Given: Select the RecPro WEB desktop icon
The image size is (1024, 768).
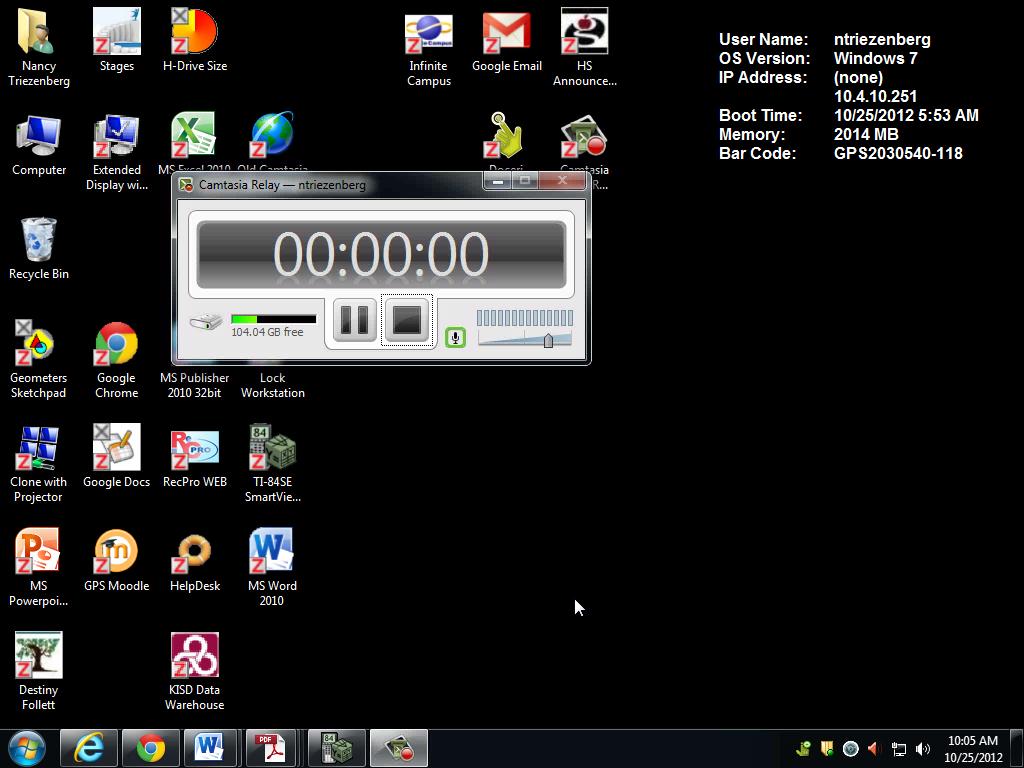Looking at the screenshot, I should coord(195,459).
